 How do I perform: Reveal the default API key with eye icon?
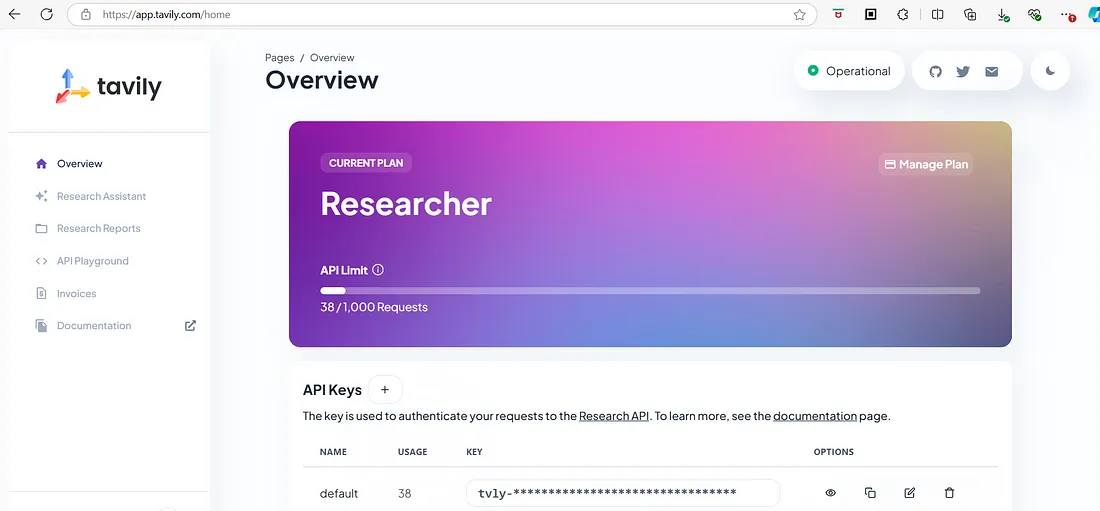pos(831,493)
